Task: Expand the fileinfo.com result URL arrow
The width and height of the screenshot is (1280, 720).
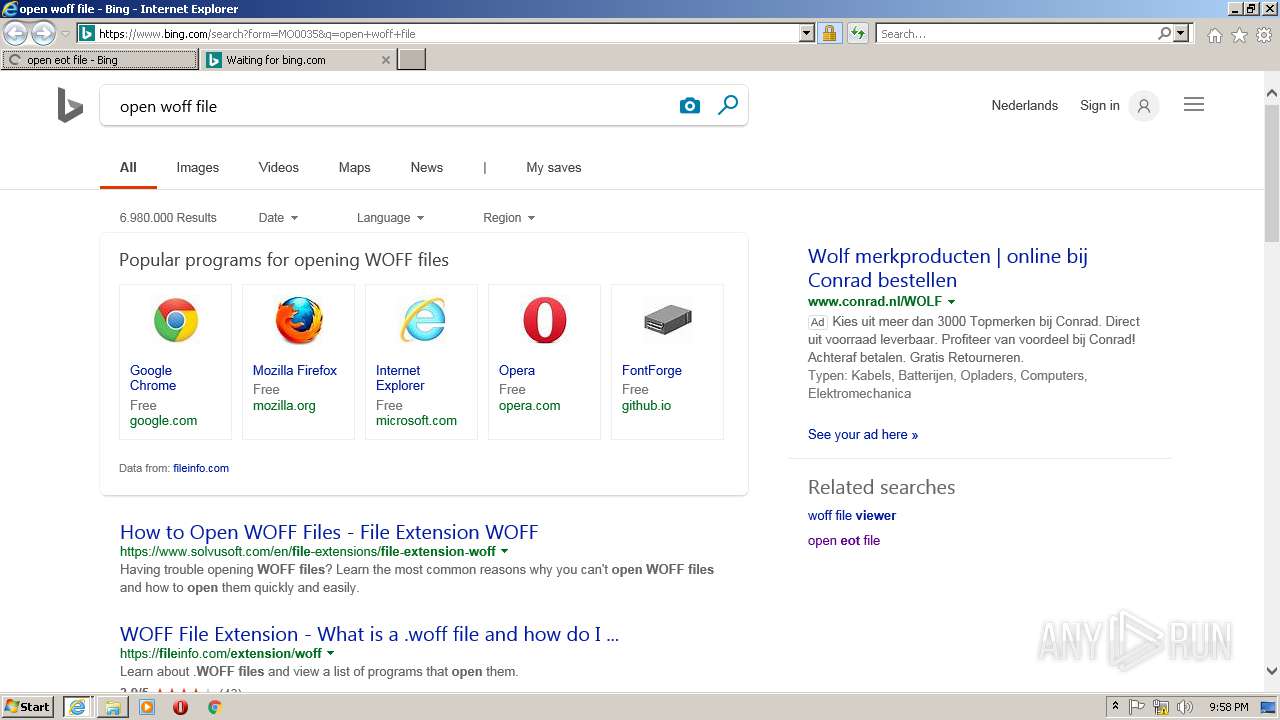Action: pyautogui.click(x=330, y=654)
